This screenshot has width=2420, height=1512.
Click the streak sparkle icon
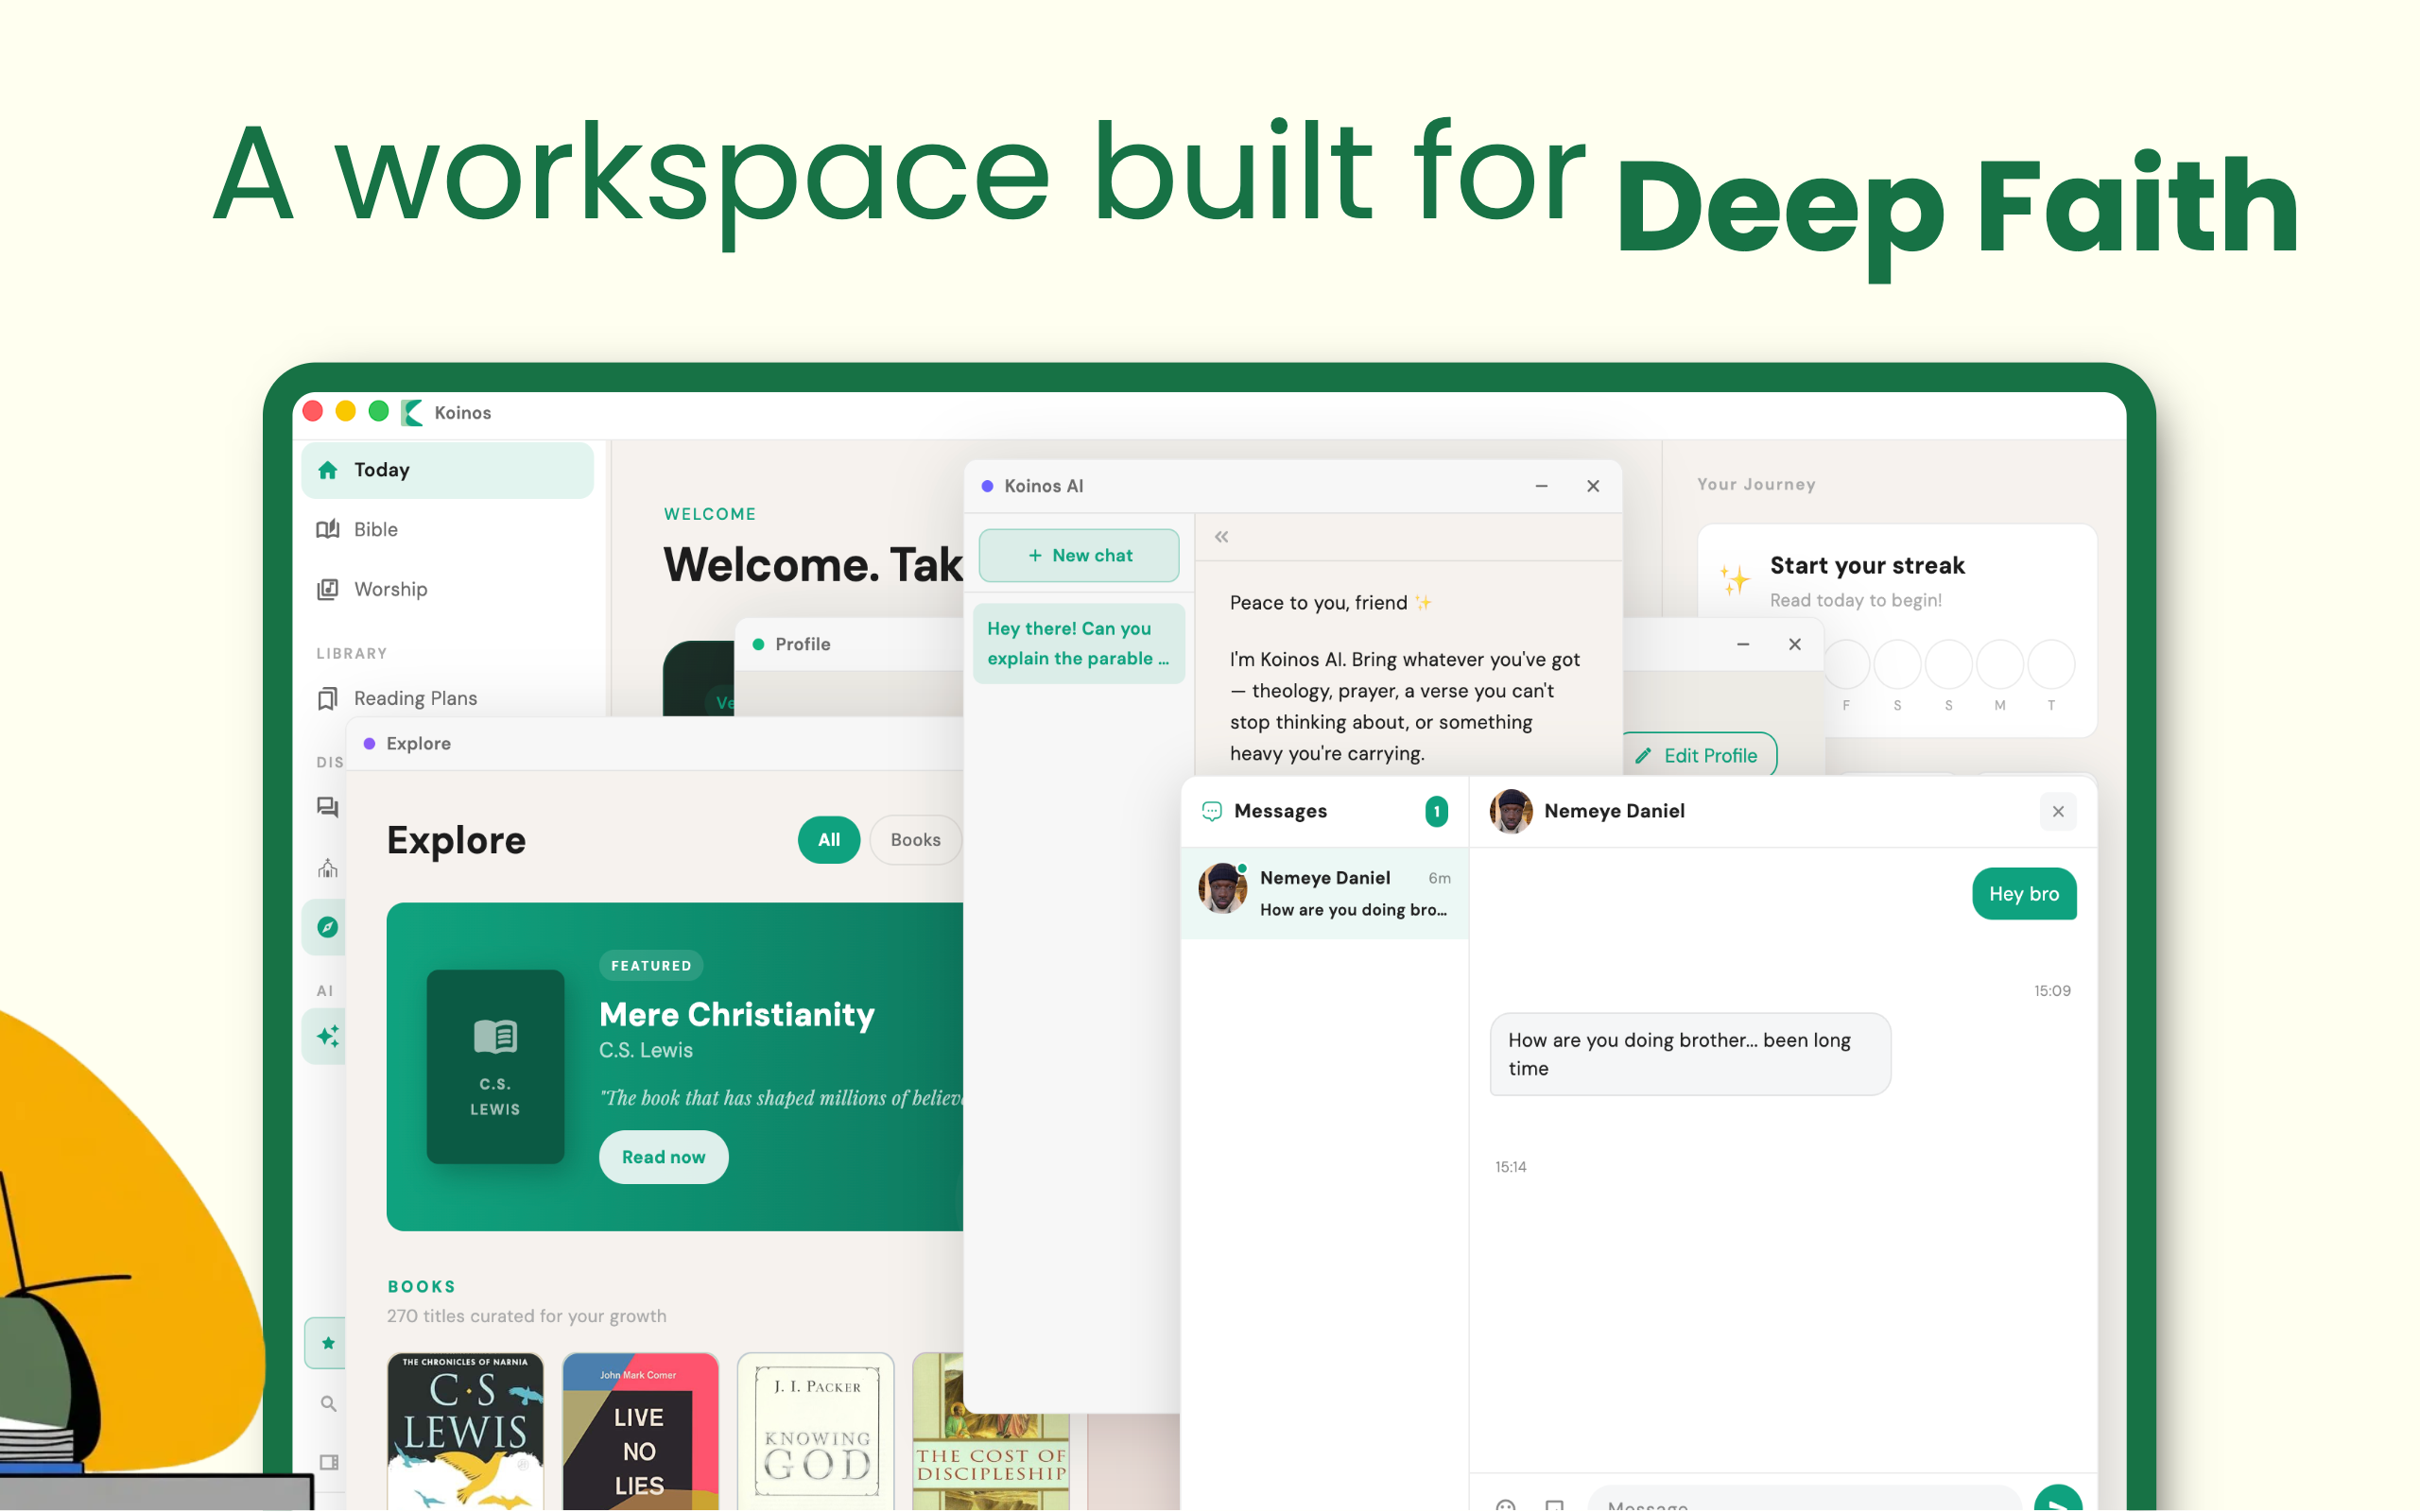click(1735, 580)
